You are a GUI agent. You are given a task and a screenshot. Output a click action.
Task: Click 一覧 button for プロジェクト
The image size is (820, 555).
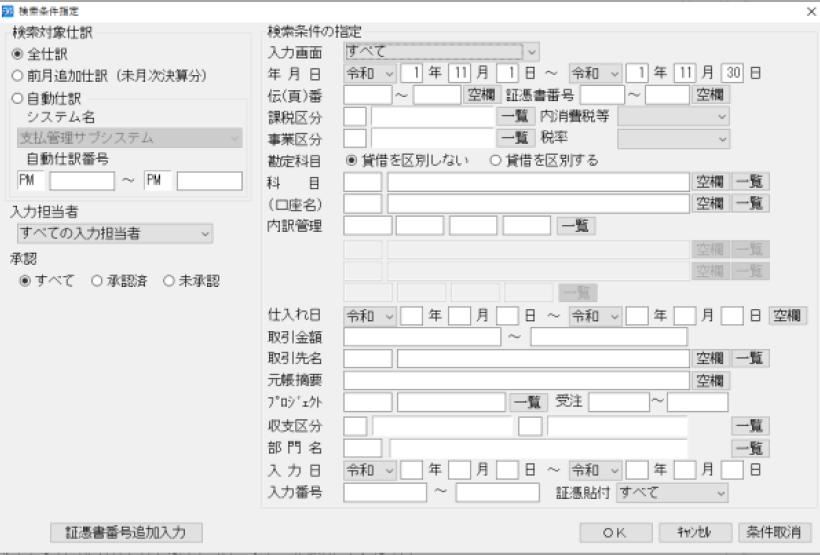pos(528,402)
